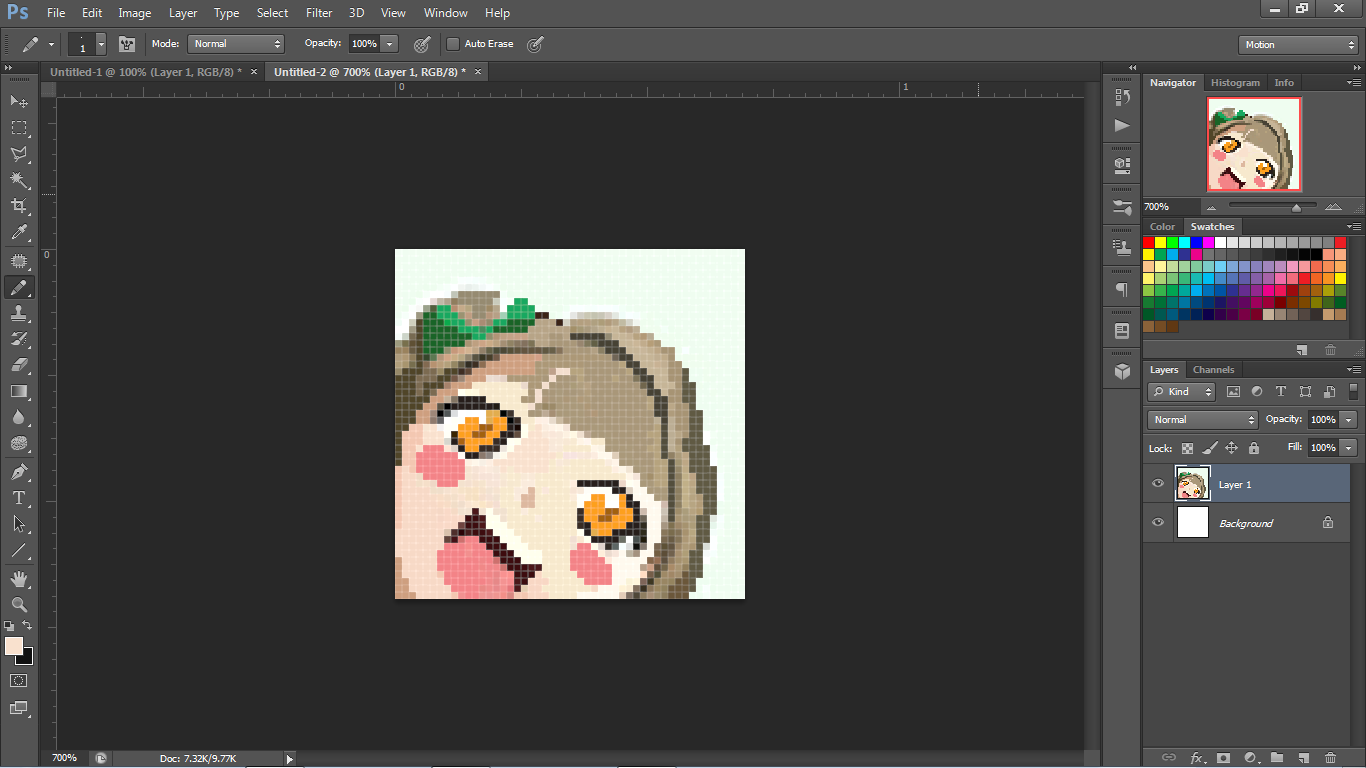
Task: Switch to the Histogram tab
Action: coord(1235,83)
